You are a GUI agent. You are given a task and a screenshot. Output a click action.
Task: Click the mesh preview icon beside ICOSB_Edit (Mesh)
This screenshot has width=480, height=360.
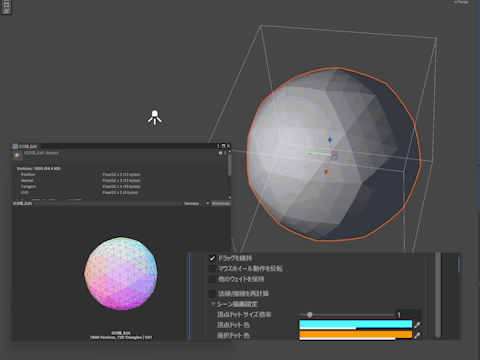coord(17,155)
